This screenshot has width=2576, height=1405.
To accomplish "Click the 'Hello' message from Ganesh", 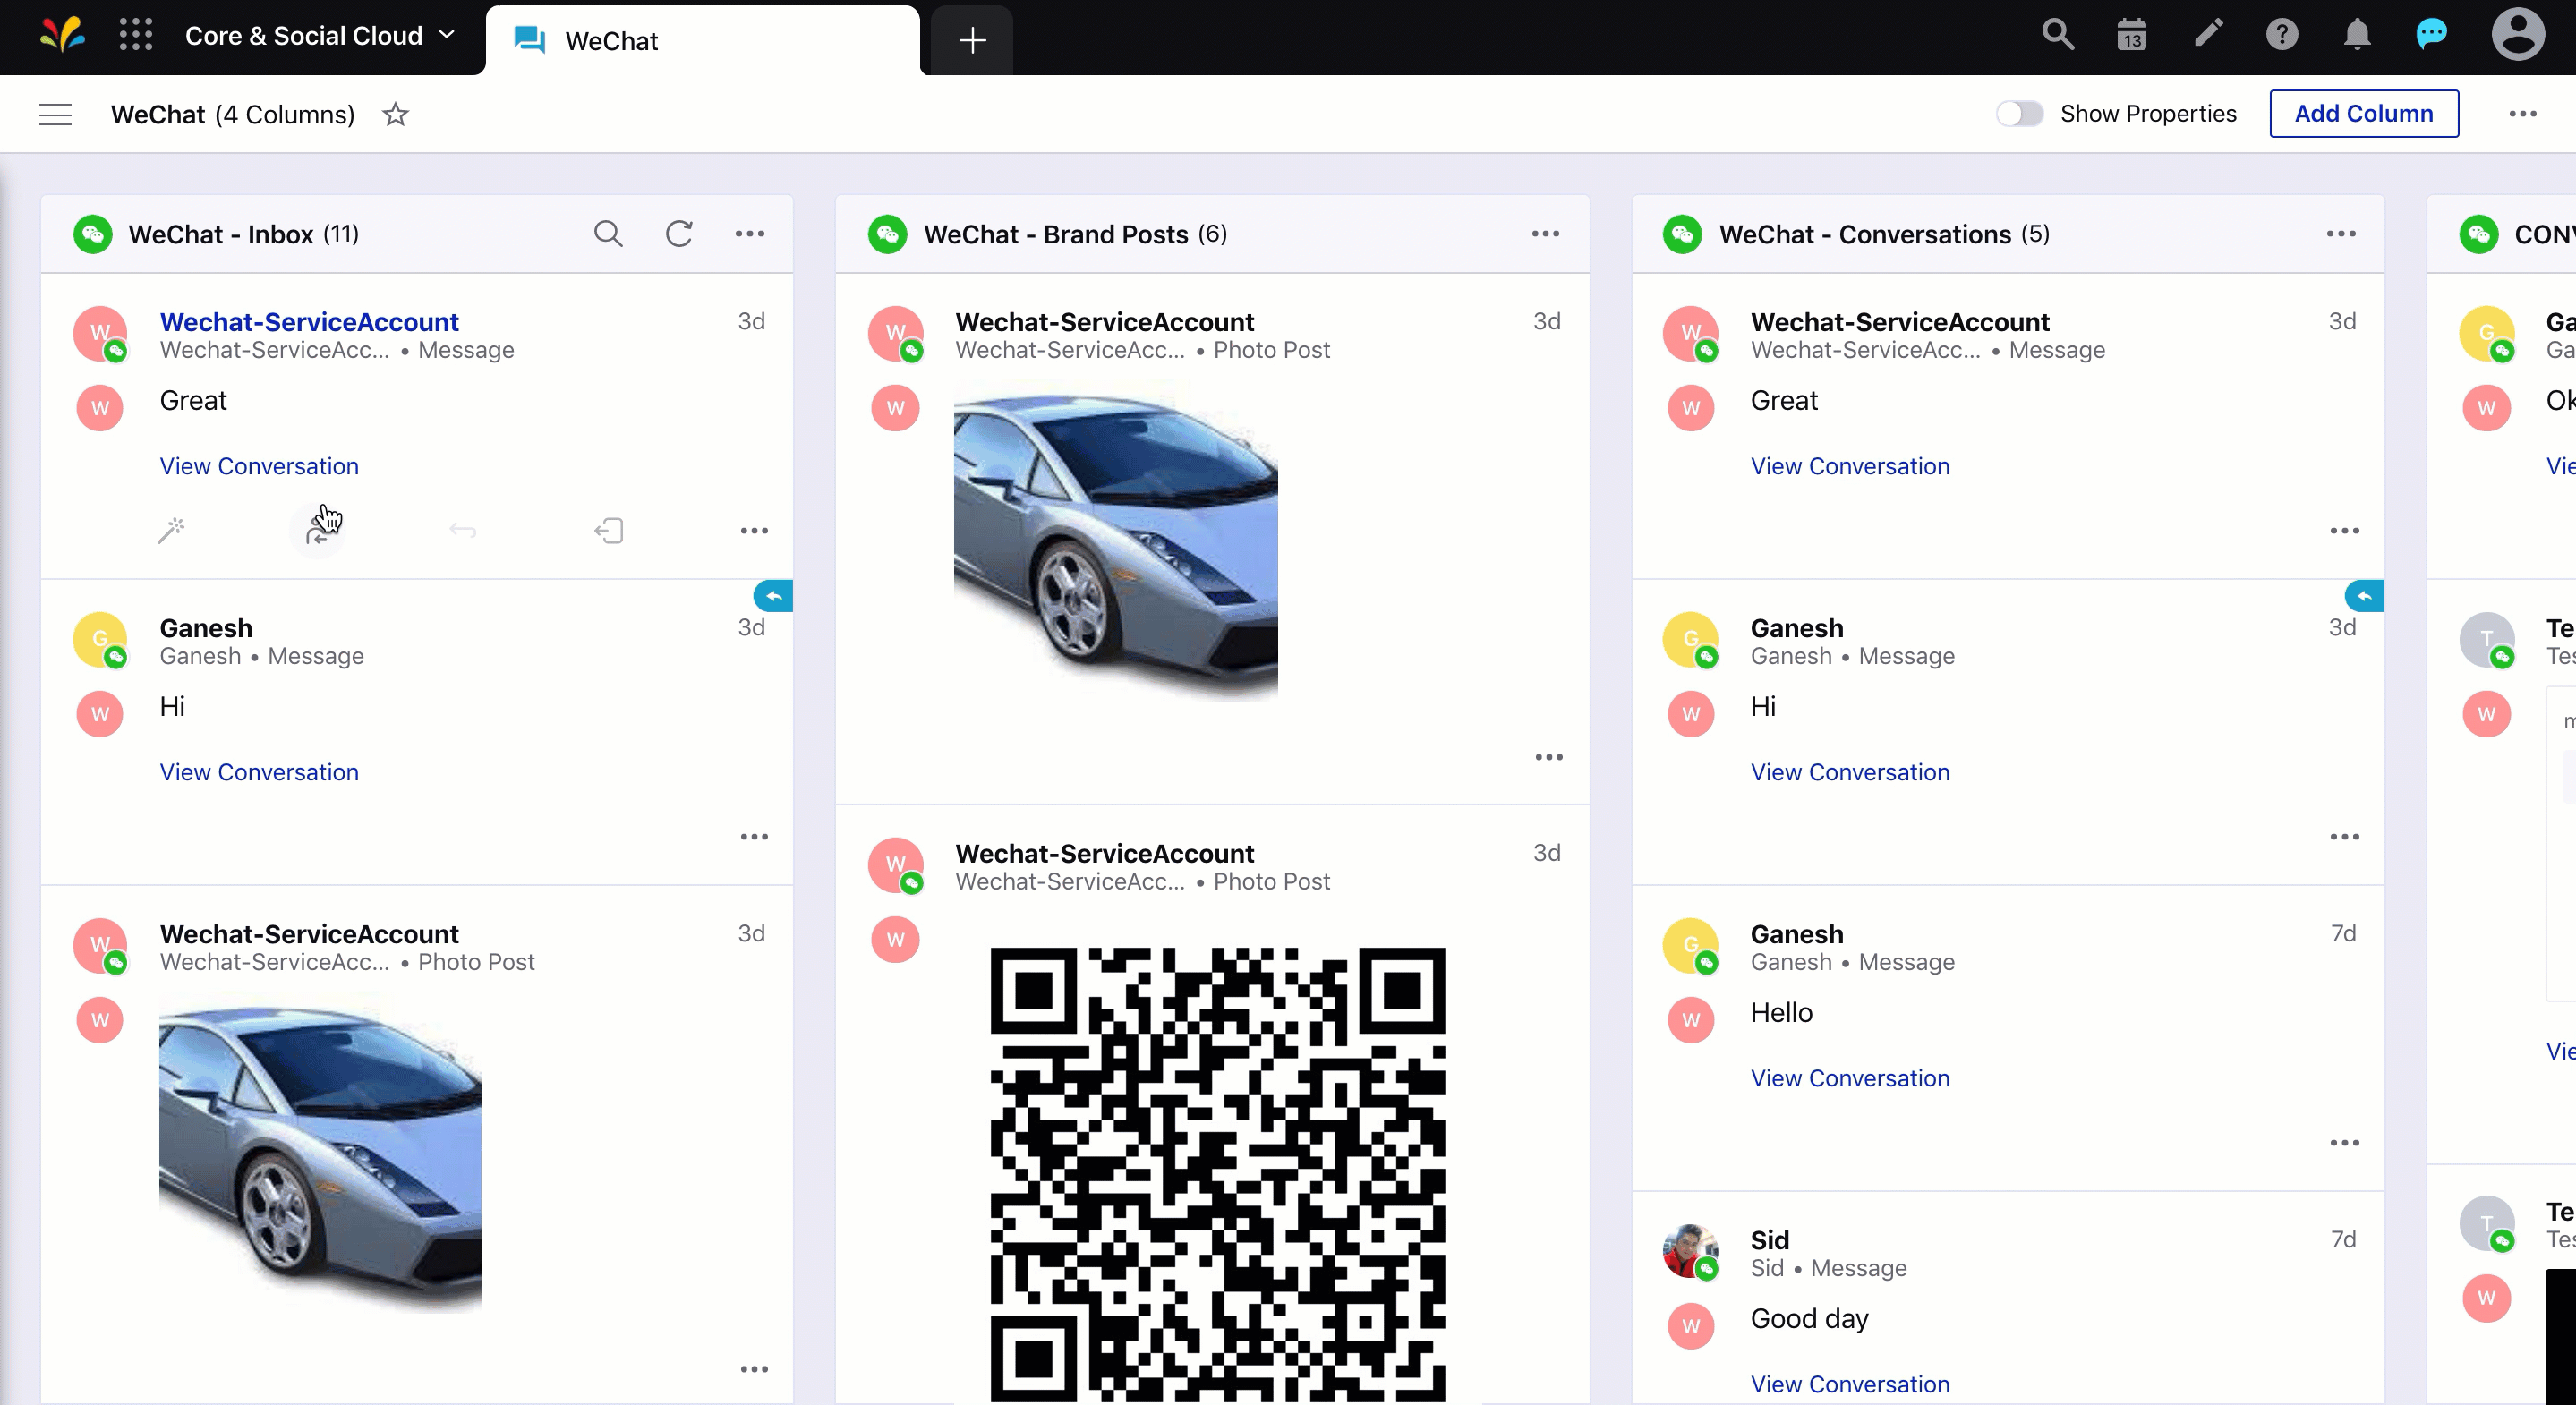I will [1781, 1013].
